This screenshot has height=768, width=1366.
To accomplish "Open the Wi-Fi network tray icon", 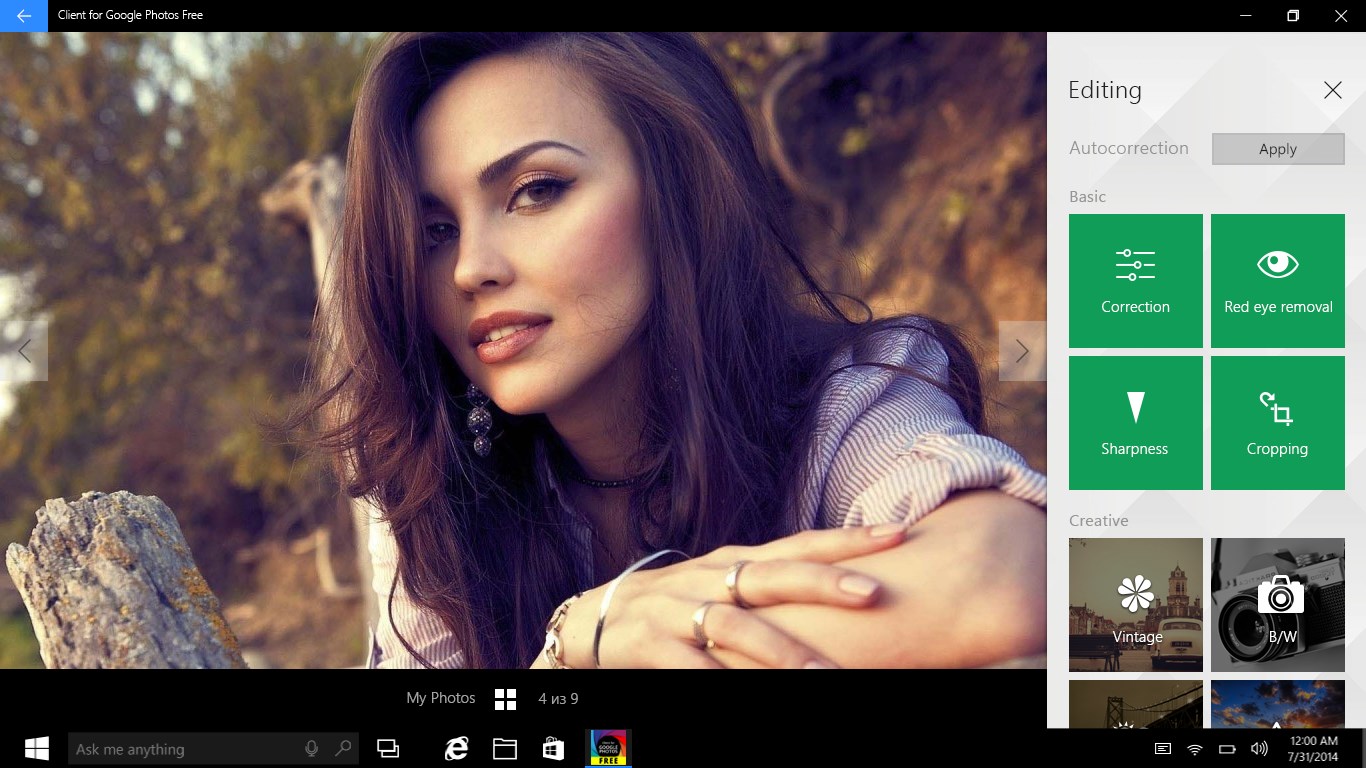I will point(1195,749).
